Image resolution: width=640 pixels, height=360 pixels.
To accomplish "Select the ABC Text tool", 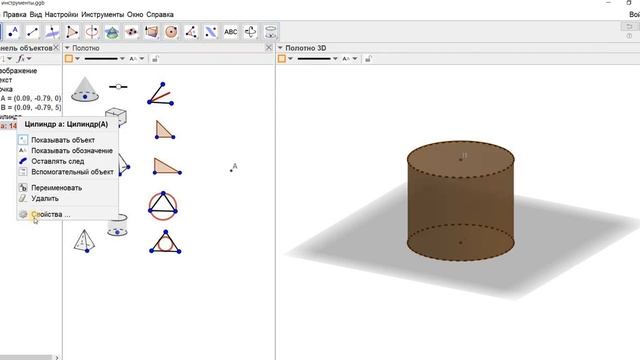I will click(231, 32).
